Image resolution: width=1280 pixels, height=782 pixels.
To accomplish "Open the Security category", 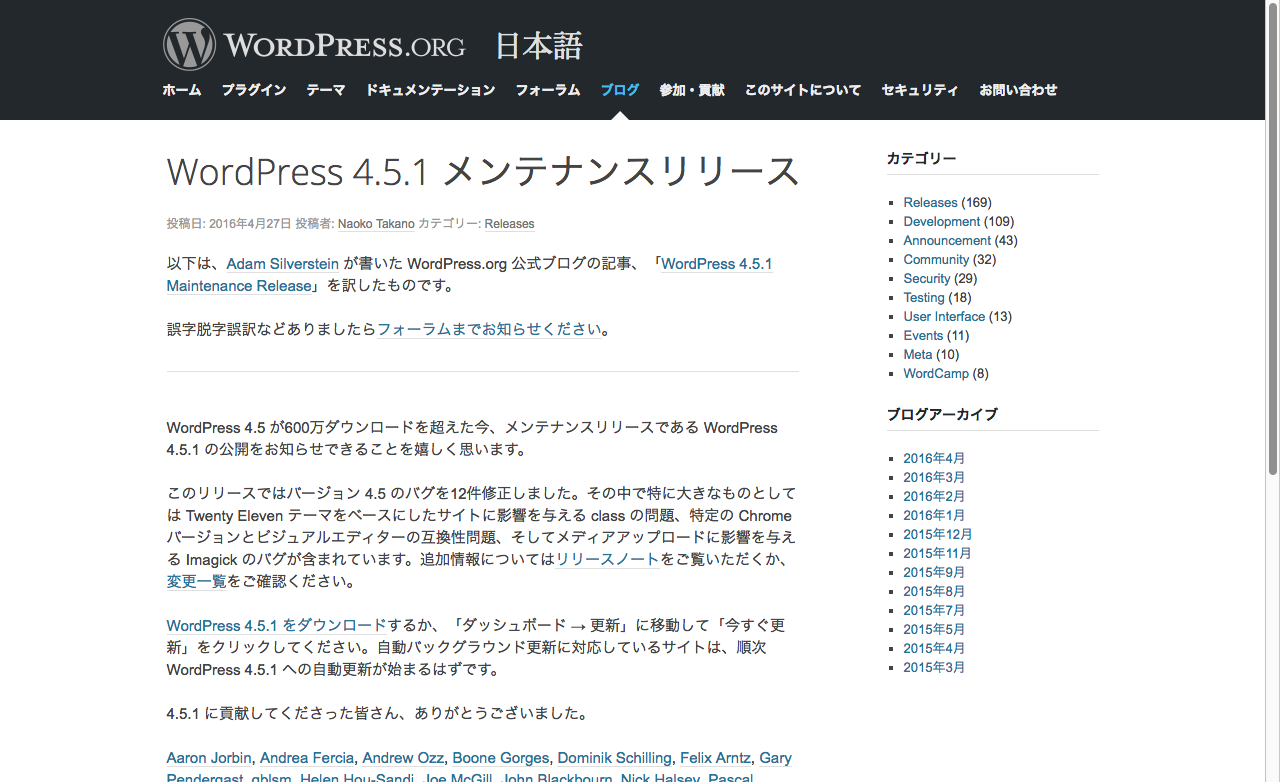I will tap(927, 278).
